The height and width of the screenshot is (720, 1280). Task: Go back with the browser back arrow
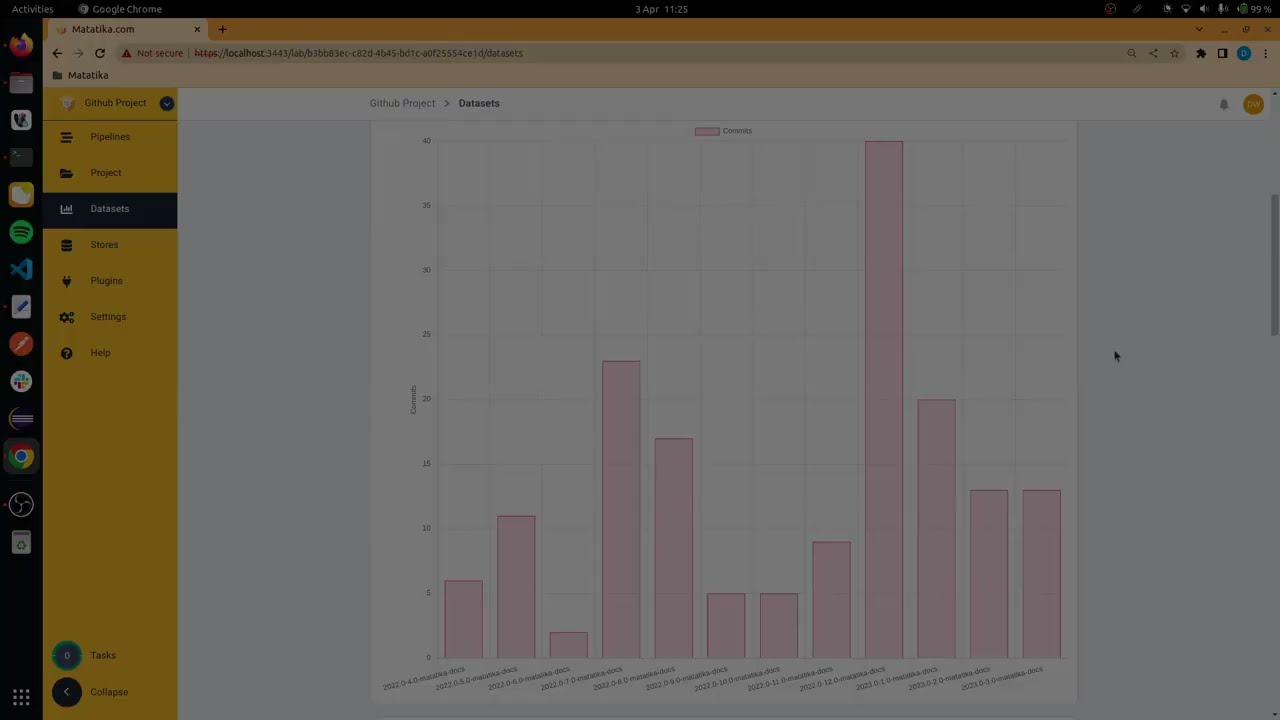coord(57,53)
